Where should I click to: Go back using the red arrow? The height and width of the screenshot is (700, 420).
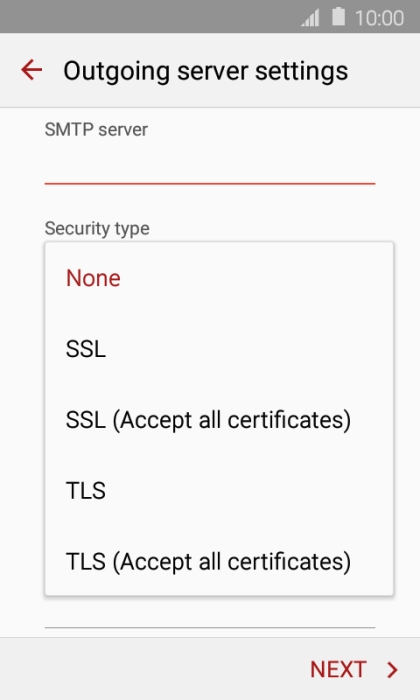tap(31, 70)
